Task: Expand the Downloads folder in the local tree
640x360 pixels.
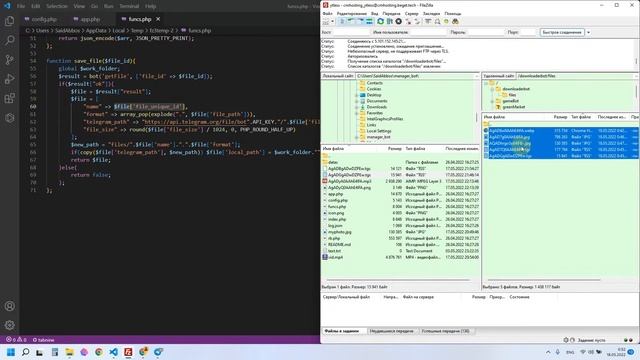Action: pyautogui.click(x=356, y=107)
